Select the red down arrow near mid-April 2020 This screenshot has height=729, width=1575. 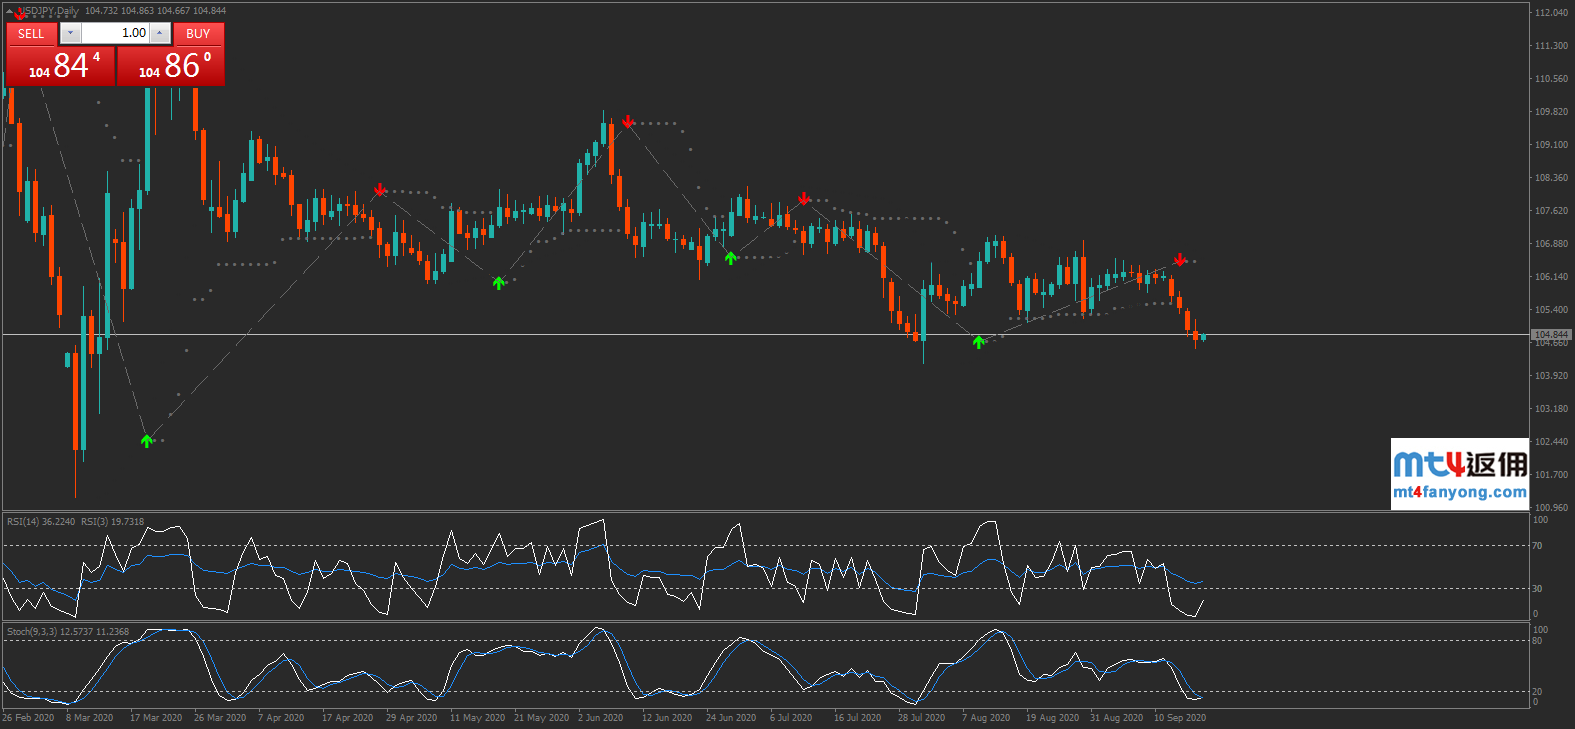pos(380,189)
